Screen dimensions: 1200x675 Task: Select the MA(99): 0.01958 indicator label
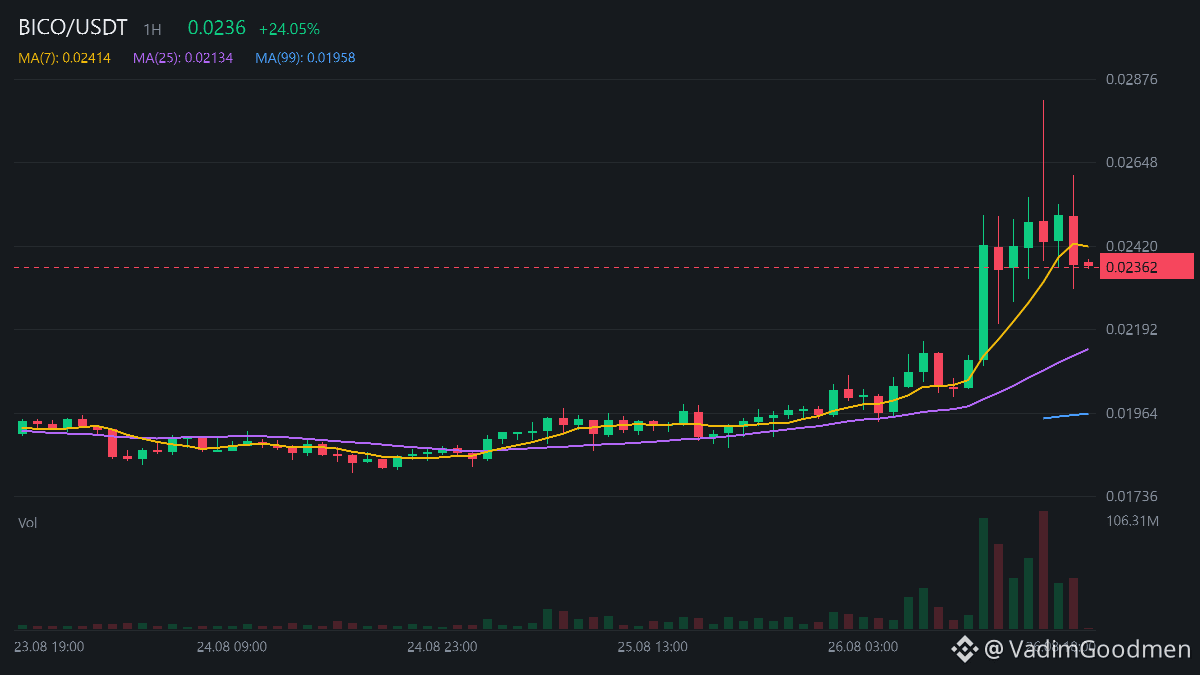[305, 58]
